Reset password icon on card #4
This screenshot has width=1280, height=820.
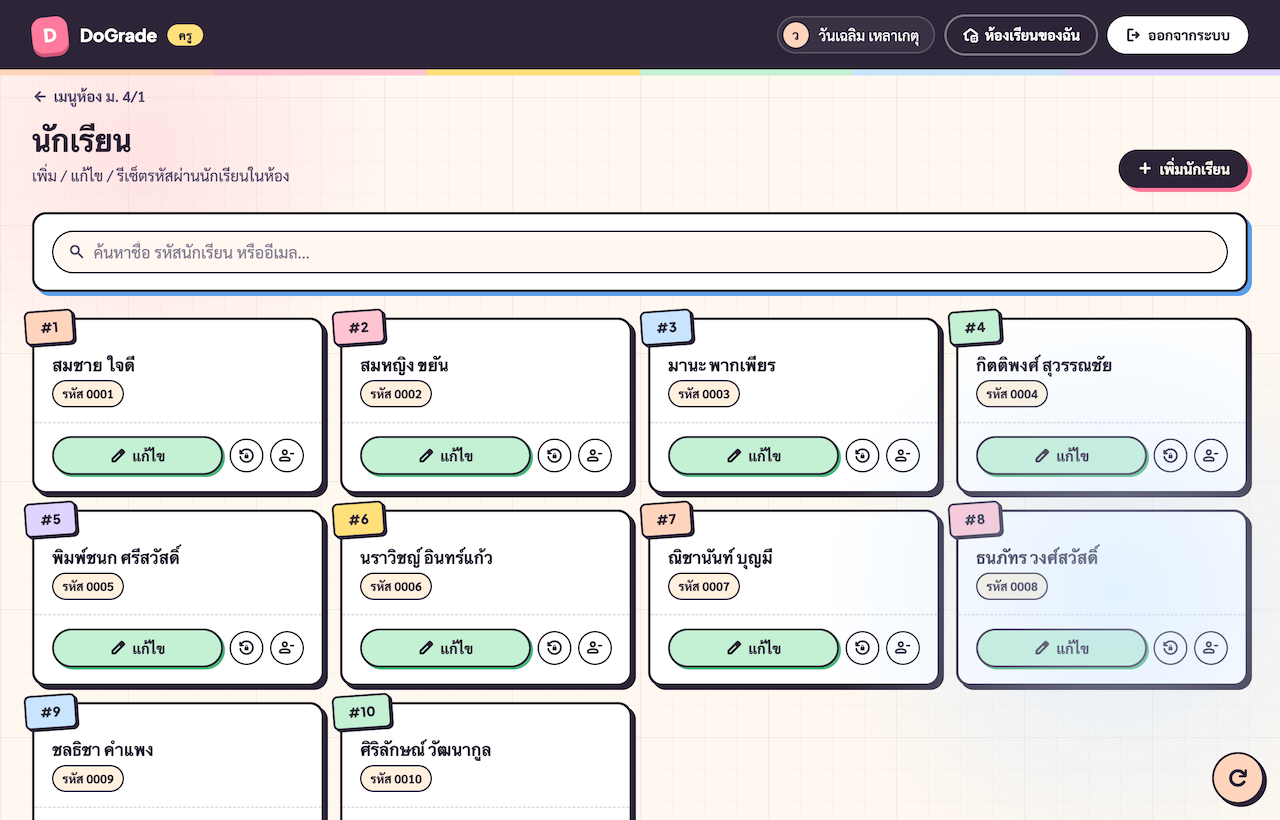click(x=1171, y=456)
